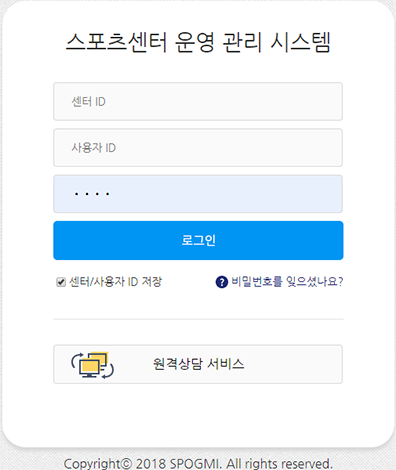This screenshot has width=396, height=470.
Task: Click the checkmark in the save-ID checkbox
Action: point(61,282)
